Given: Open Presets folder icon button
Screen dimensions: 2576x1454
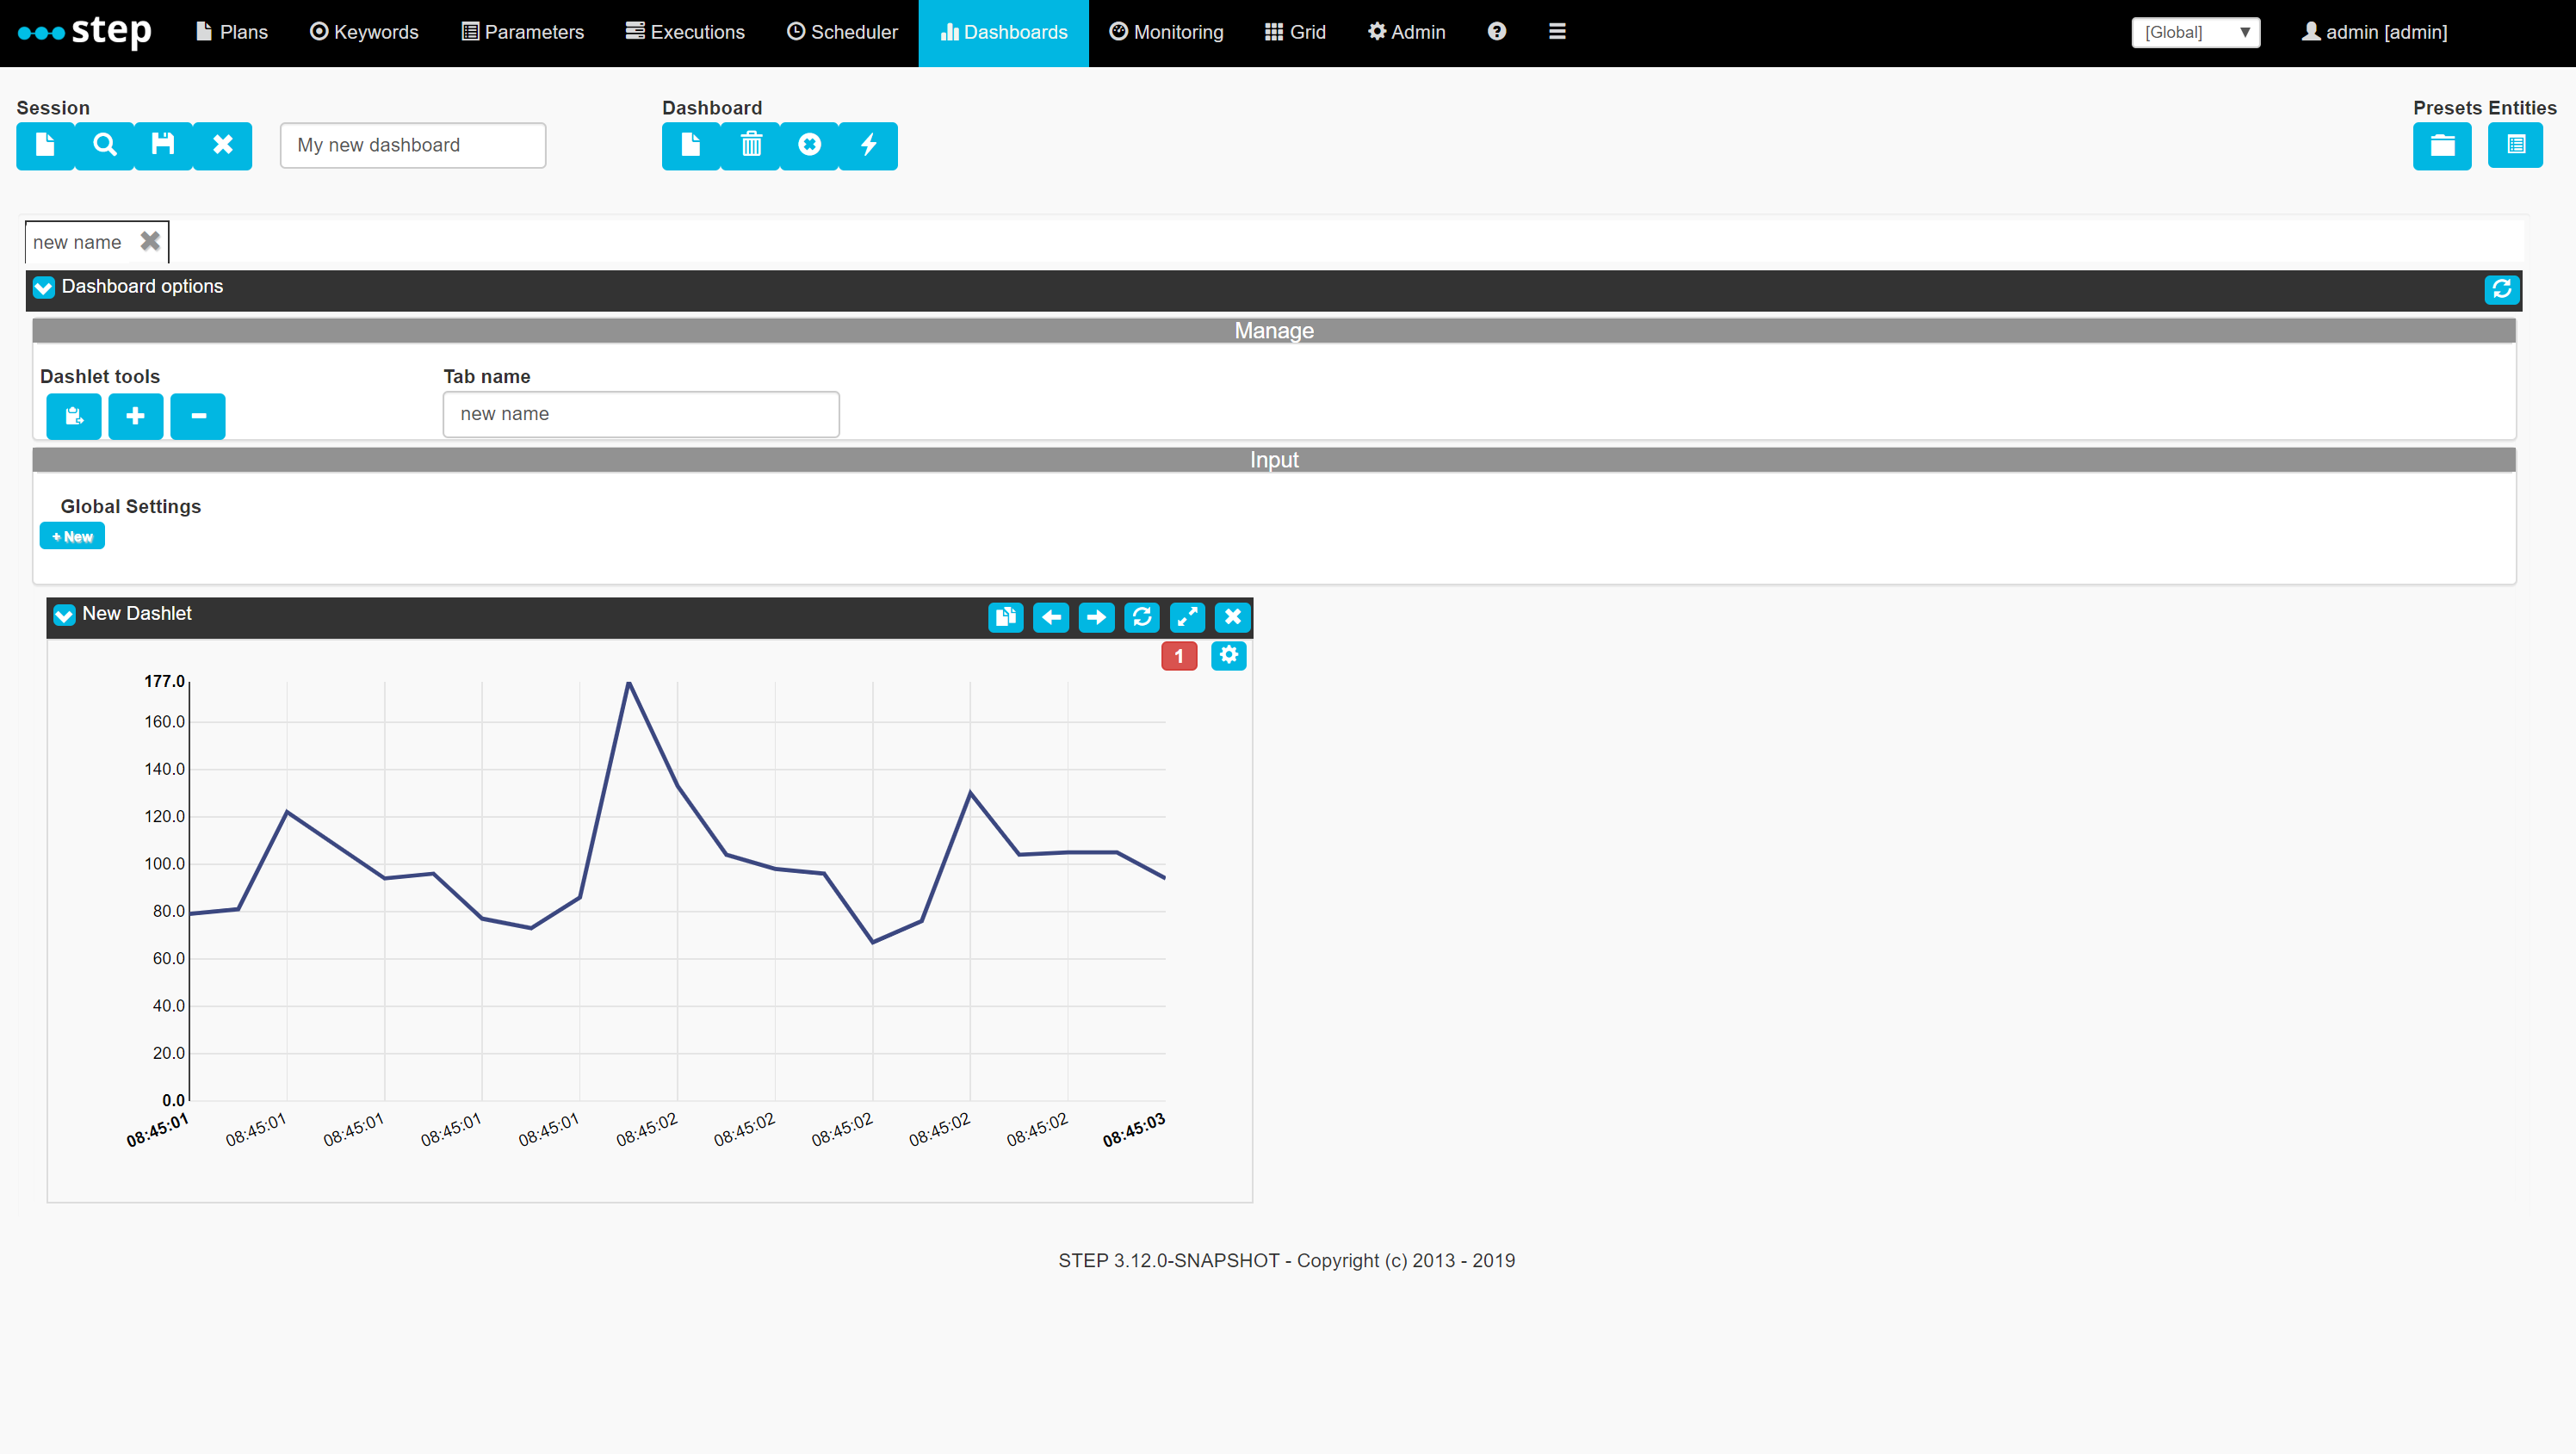Looking at the screenshot, I should pos(2442,146).
